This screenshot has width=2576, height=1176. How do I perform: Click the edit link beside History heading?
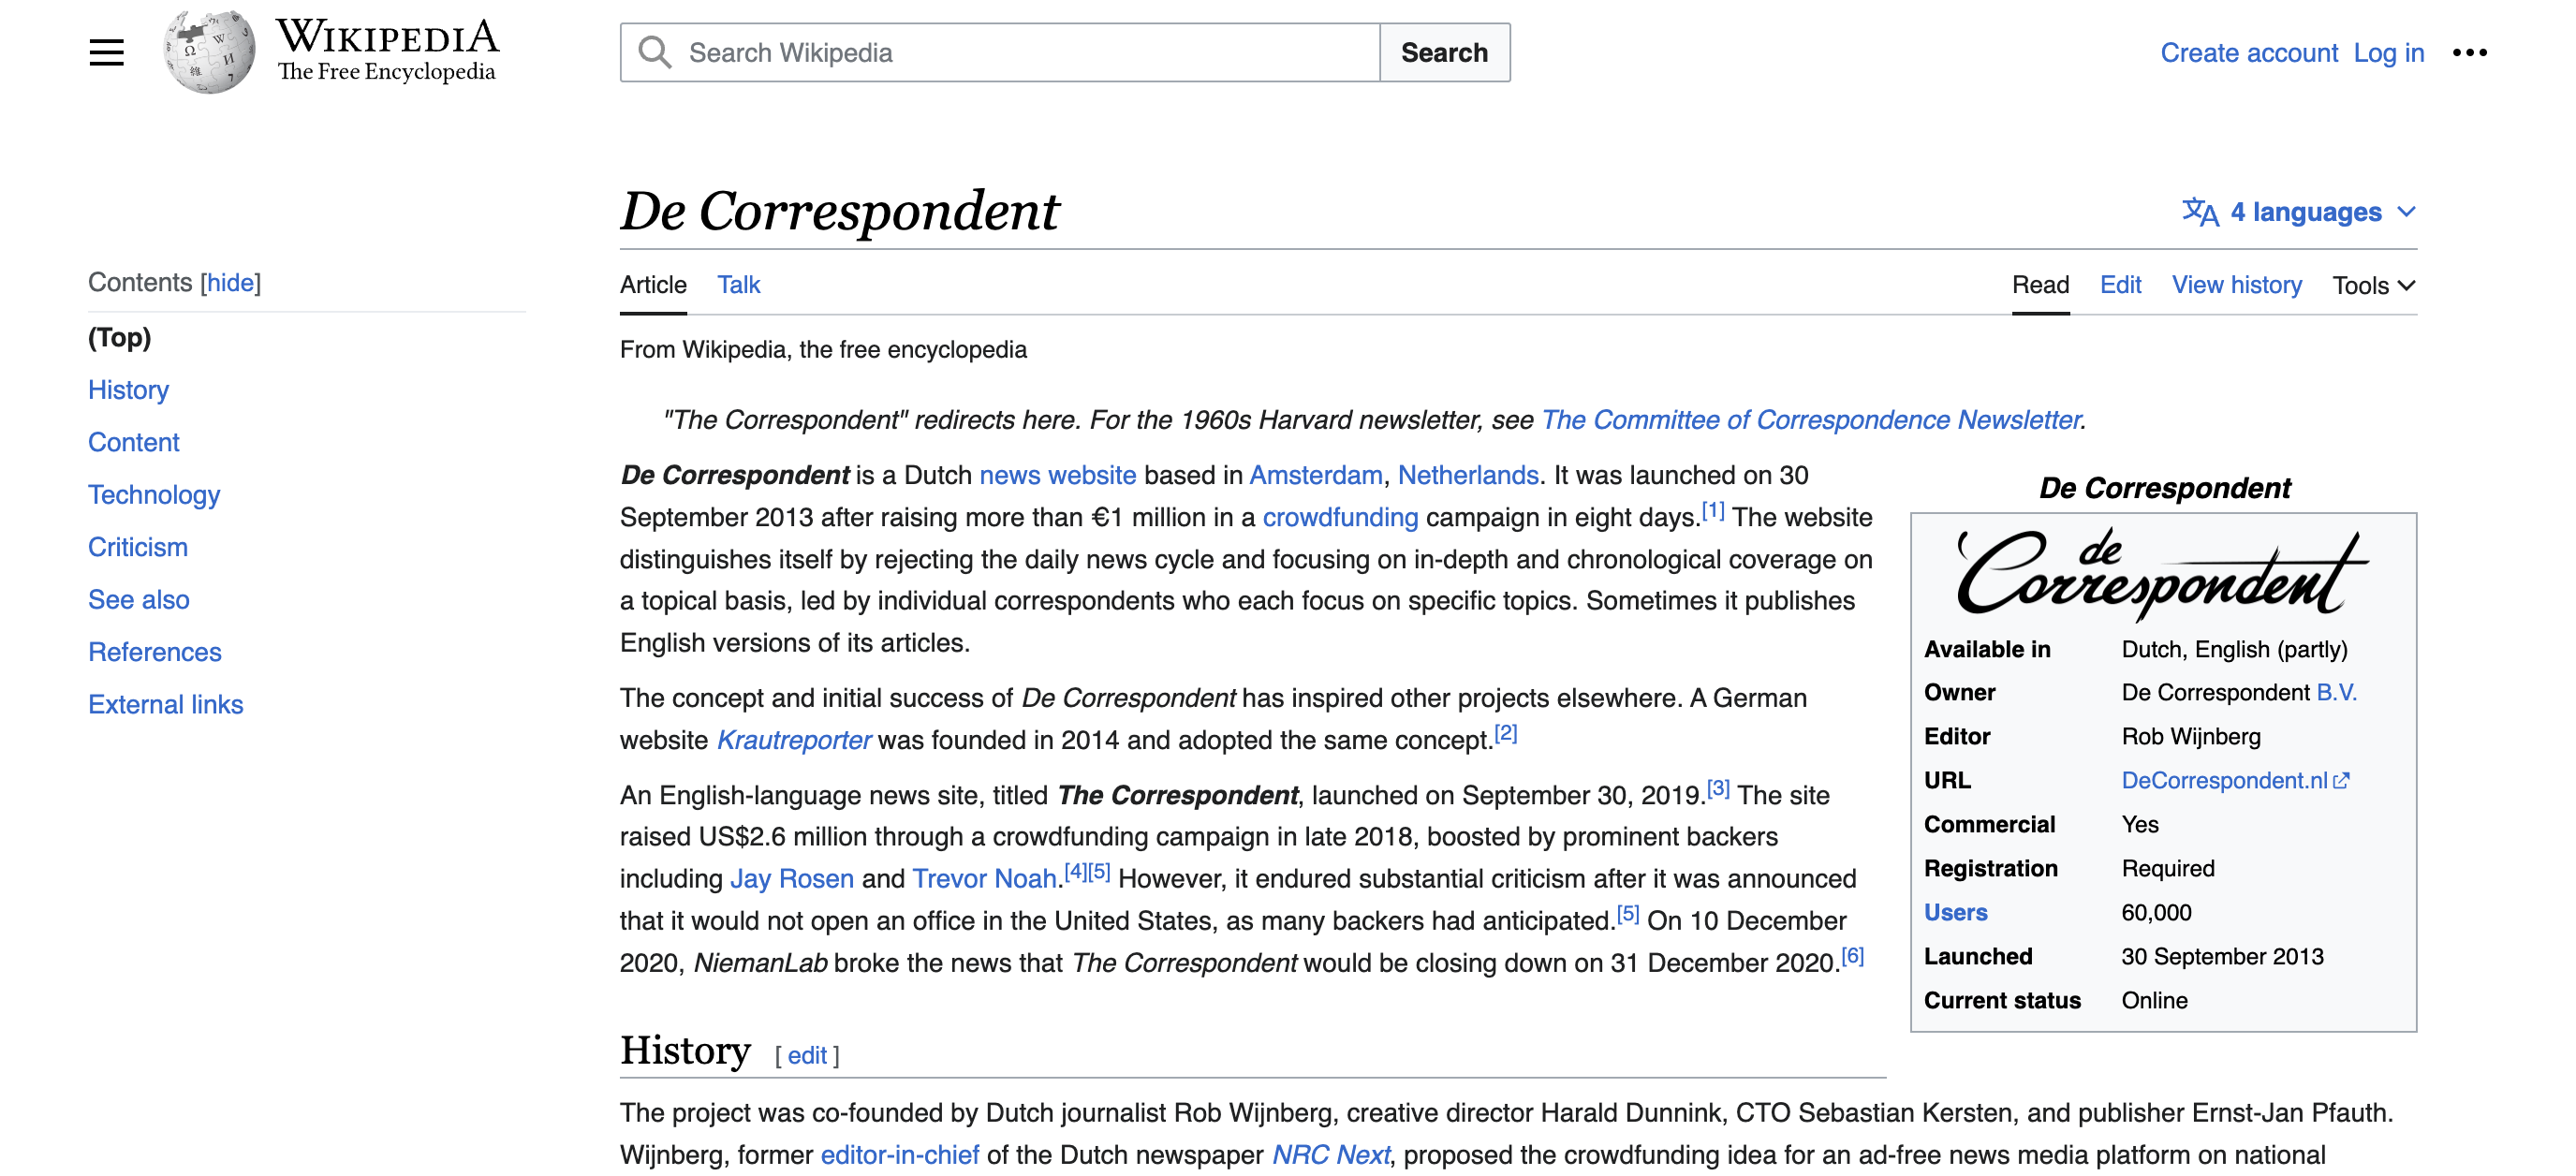pyautogui.click(x=806, y=1056)
